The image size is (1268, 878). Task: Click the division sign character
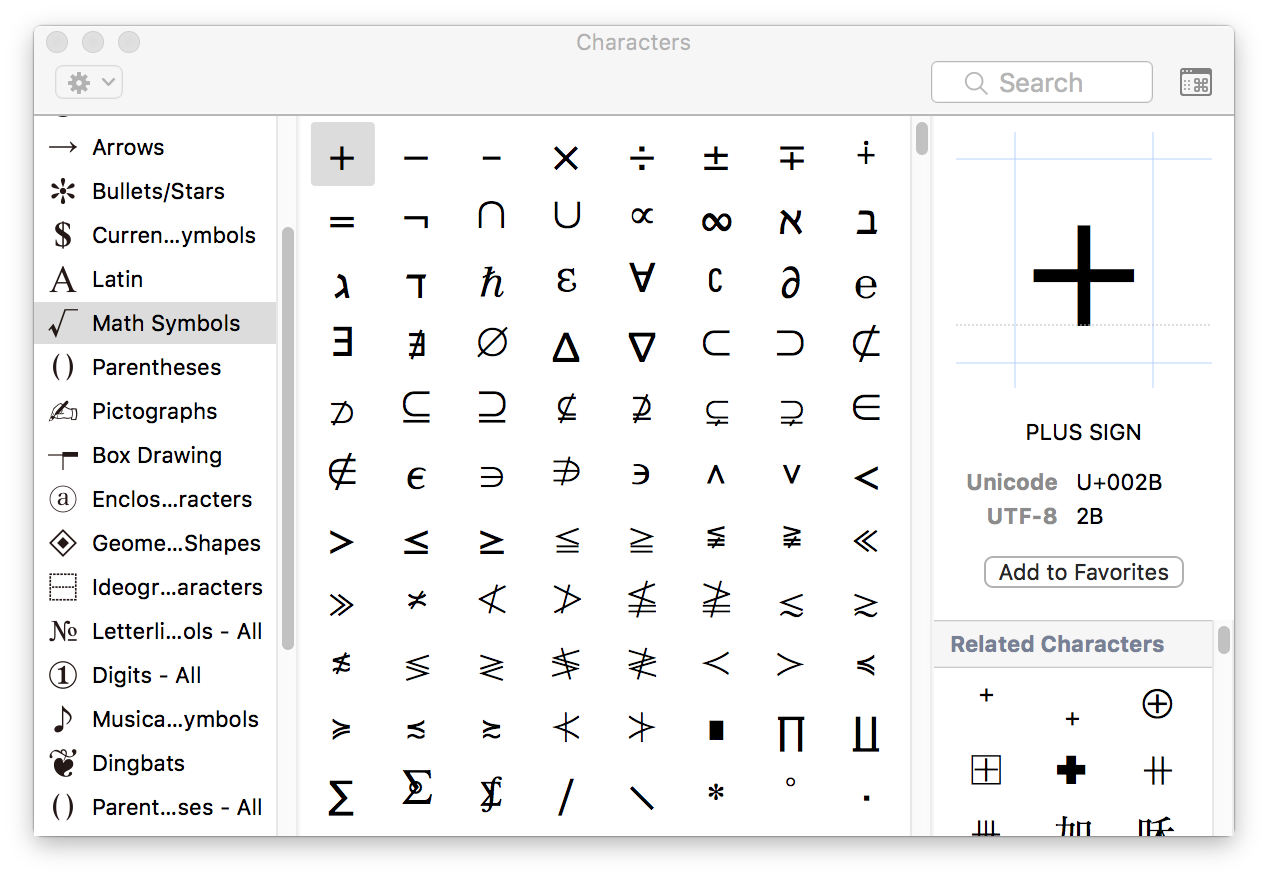point(641,157)
